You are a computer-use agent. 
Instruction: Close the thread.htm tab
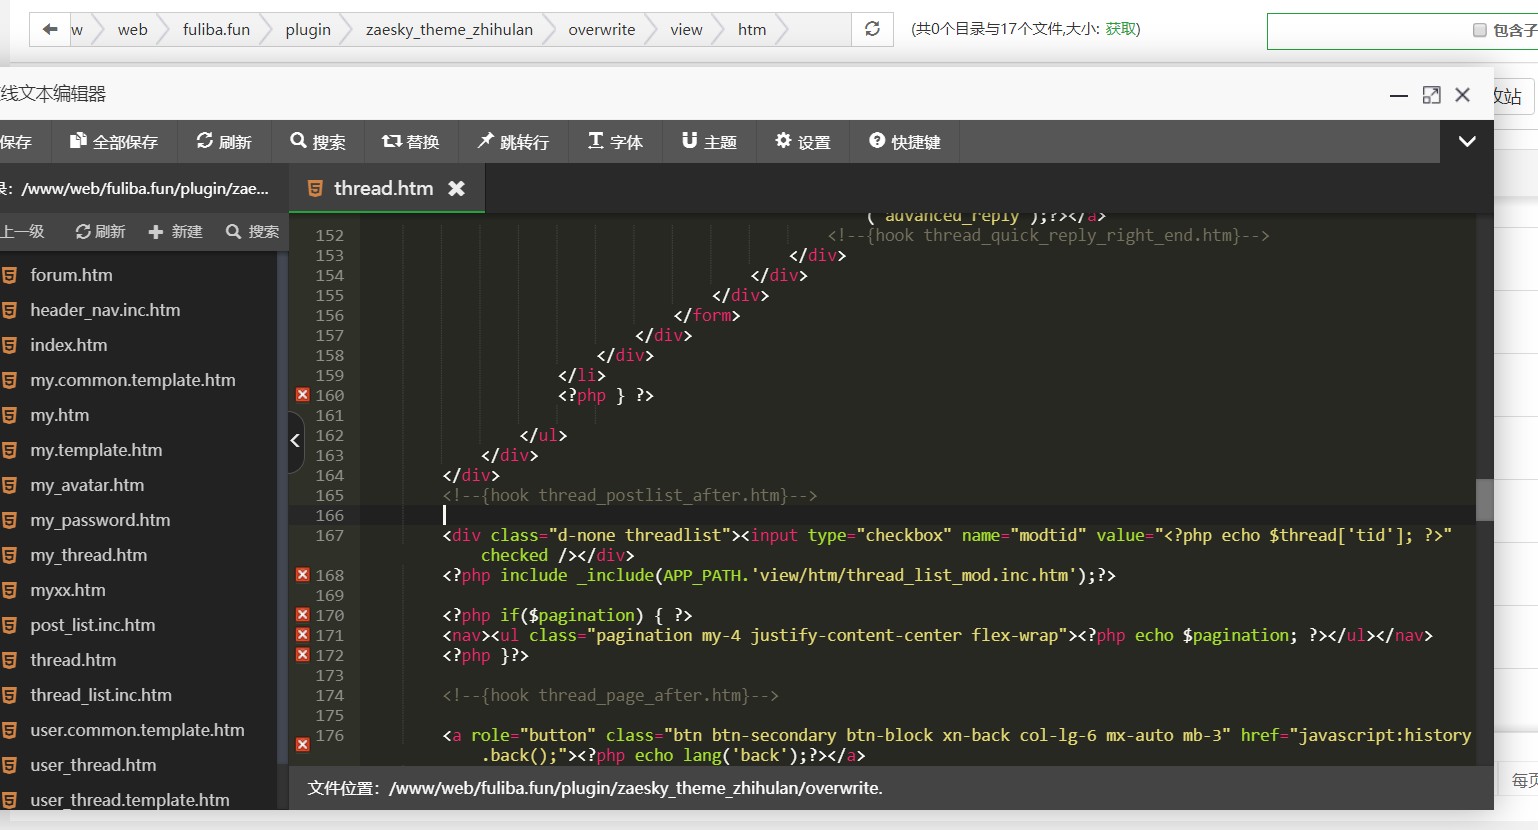[456, 188]
